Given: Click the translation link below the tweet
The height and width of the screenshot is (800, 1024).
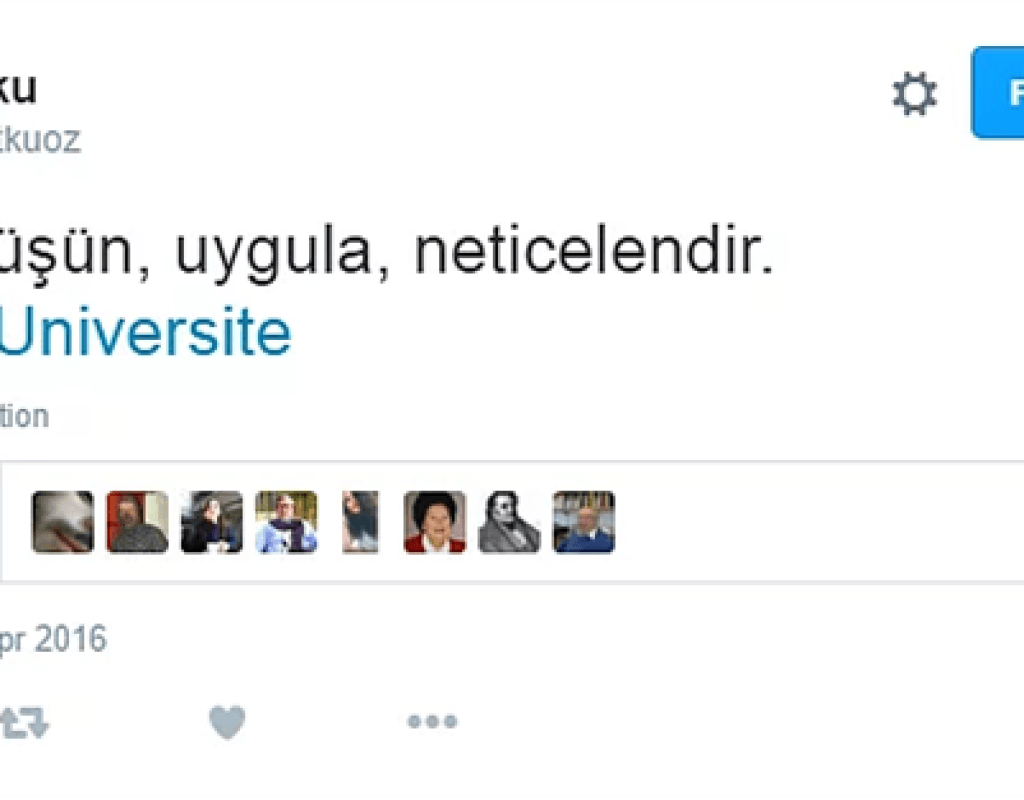Looking at the screenshot, I should pos(24,416).
